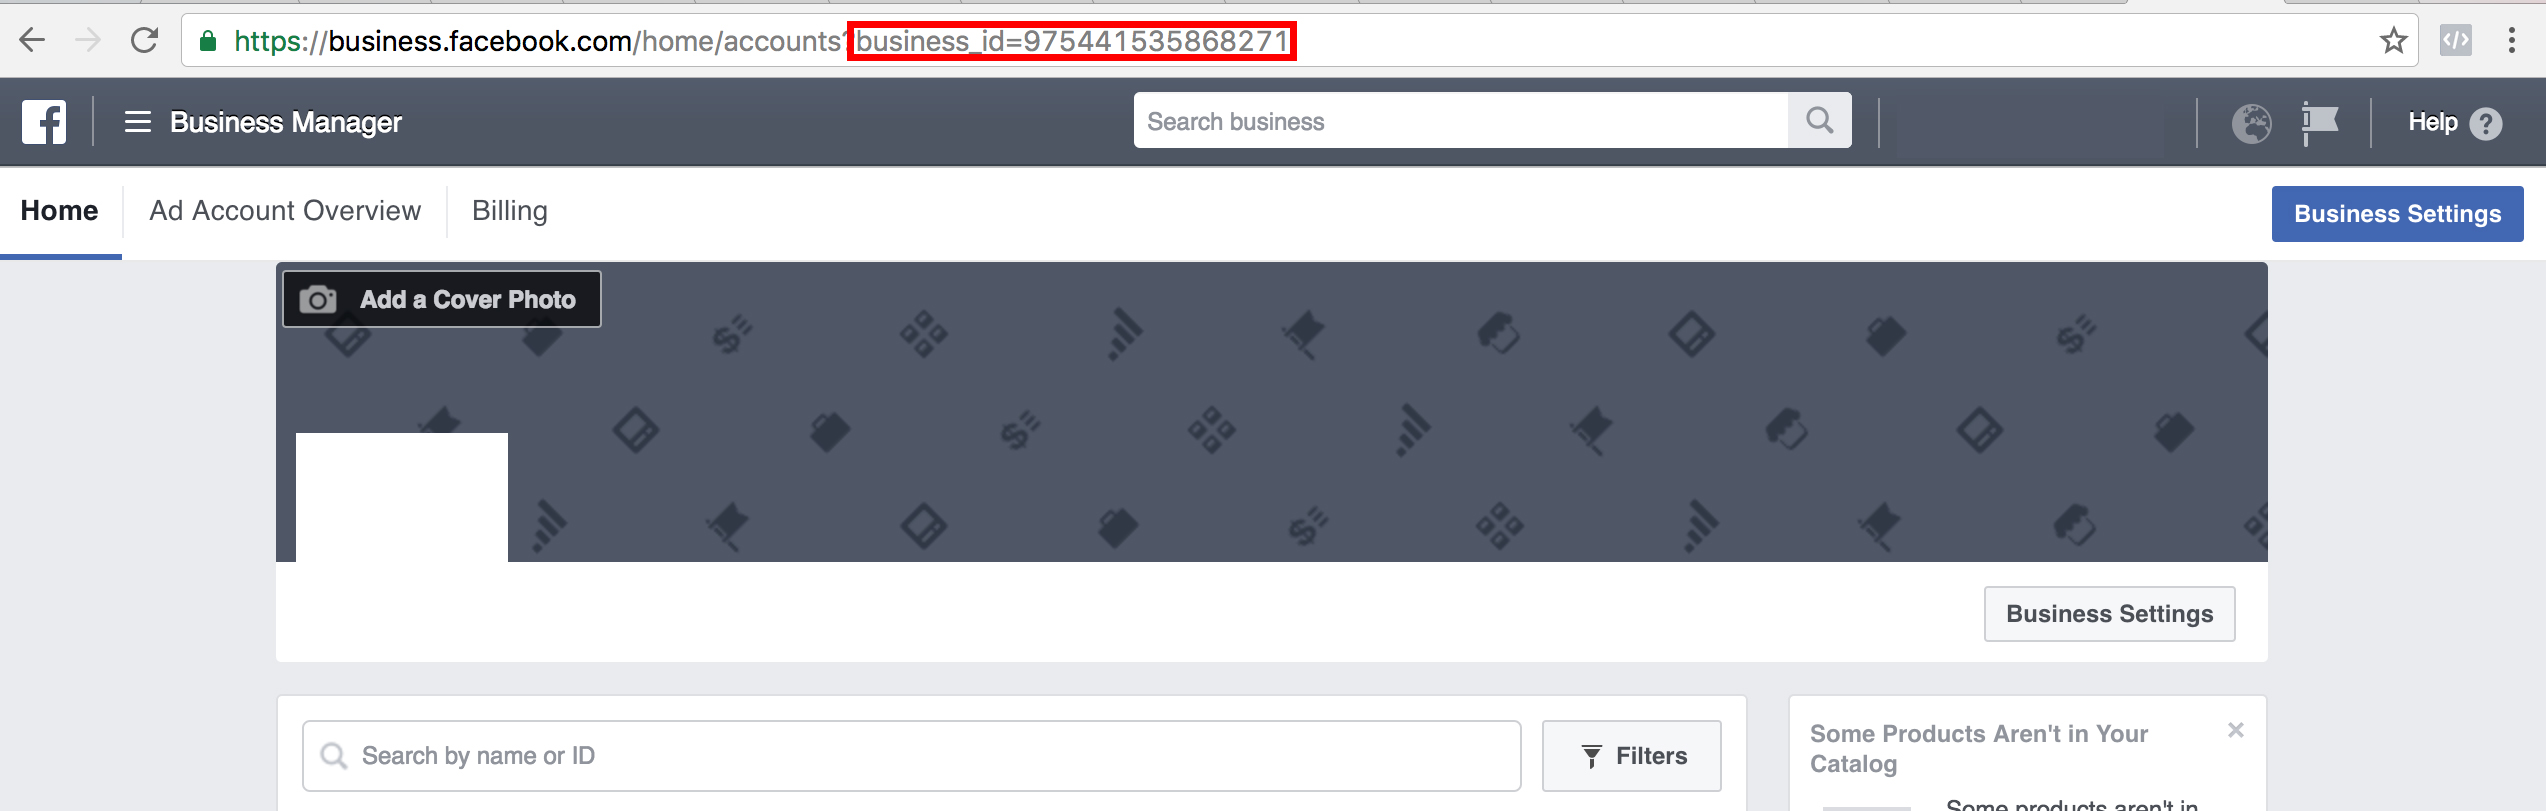Reload the page with refresh icon
This screenshot has height=811, width=2546.
(145, 40)
